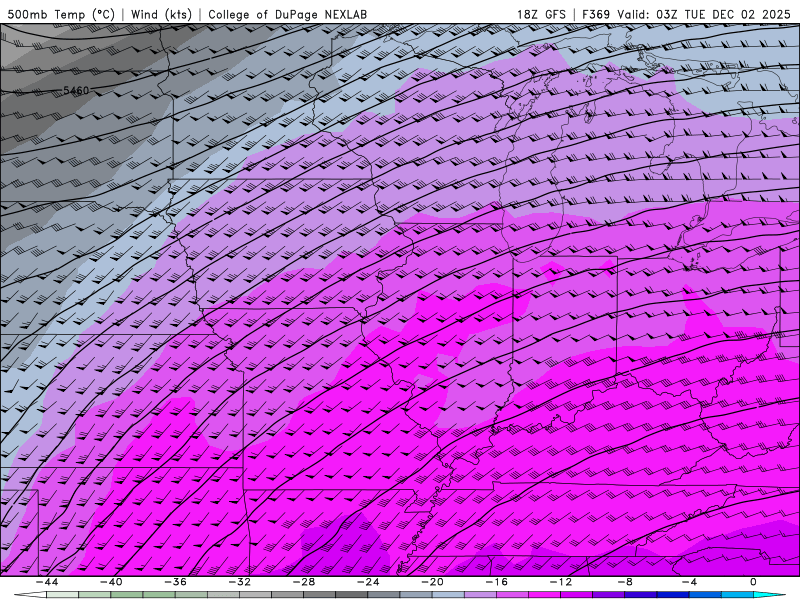This screenshot has width=800, height=600.
Task: Click the 0 color scale label
Action: click(754, 582)
